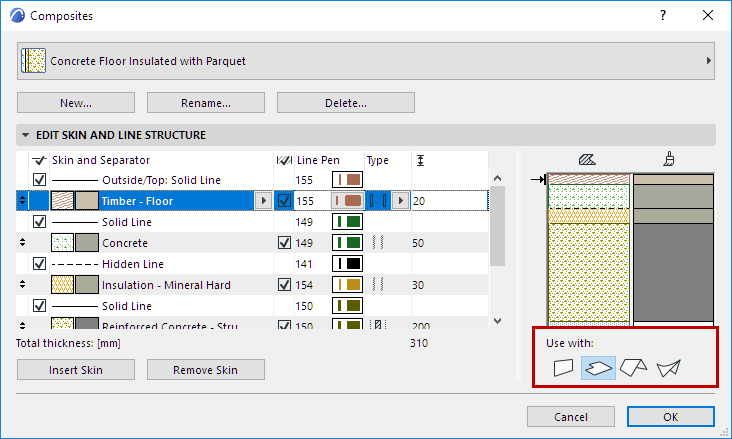This screenshot has width=732, height=439.
Task: Select the Roof 'Use with' icon
Action: 633,368
